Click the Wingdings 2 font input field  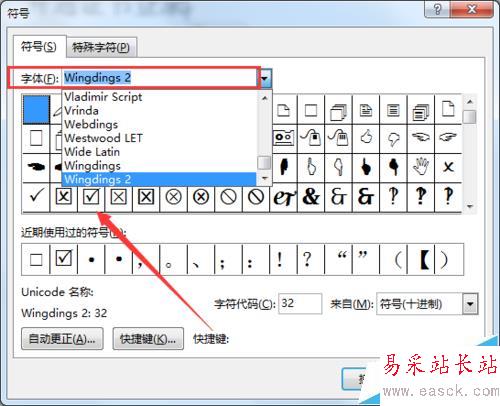[x=160, y=78]
